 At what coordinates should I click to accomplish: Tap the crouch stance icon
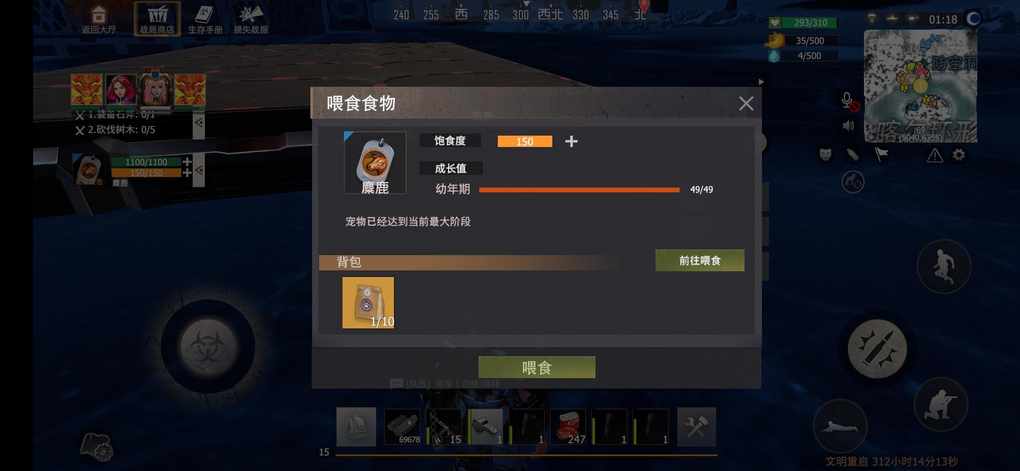point(941,403)
